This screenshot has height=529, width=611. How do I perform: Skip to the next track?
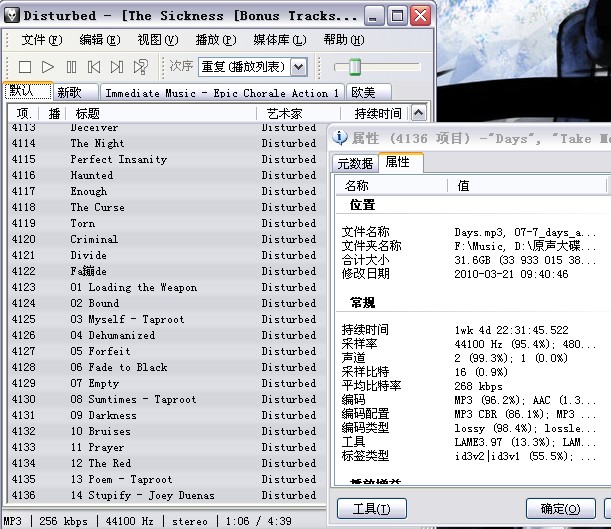coord(117,67)
